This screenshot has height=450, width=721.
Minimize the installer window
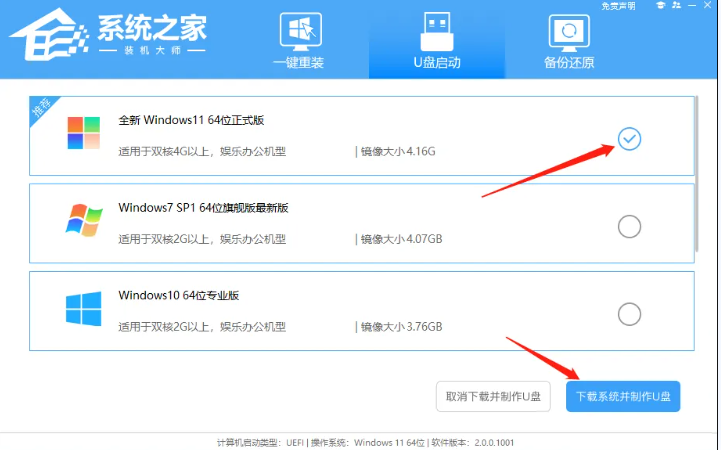(692, 6)
